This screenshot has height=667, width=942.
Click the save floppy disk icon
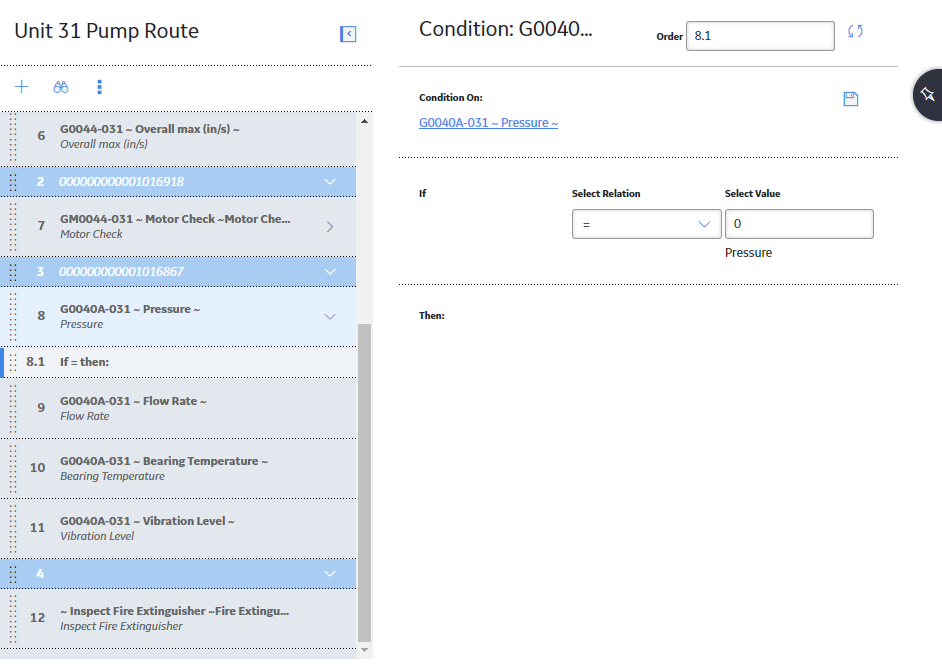[851, 99]
